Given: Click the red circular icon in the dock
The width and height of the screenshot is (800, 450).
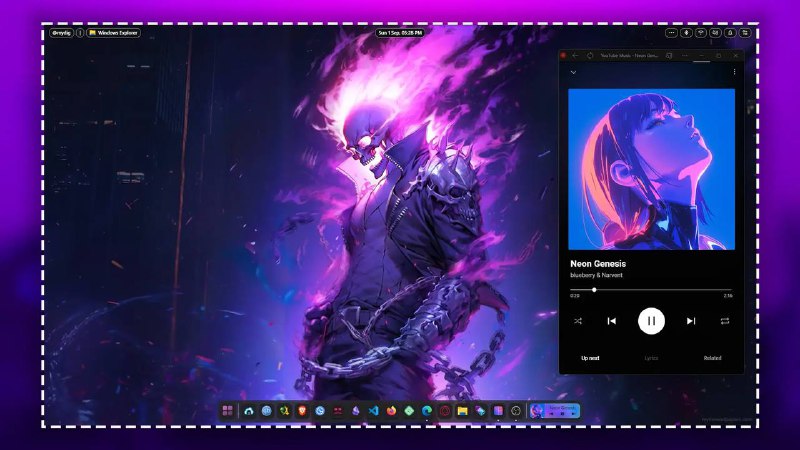Looking at the screenshot, I should pos(445,411).
